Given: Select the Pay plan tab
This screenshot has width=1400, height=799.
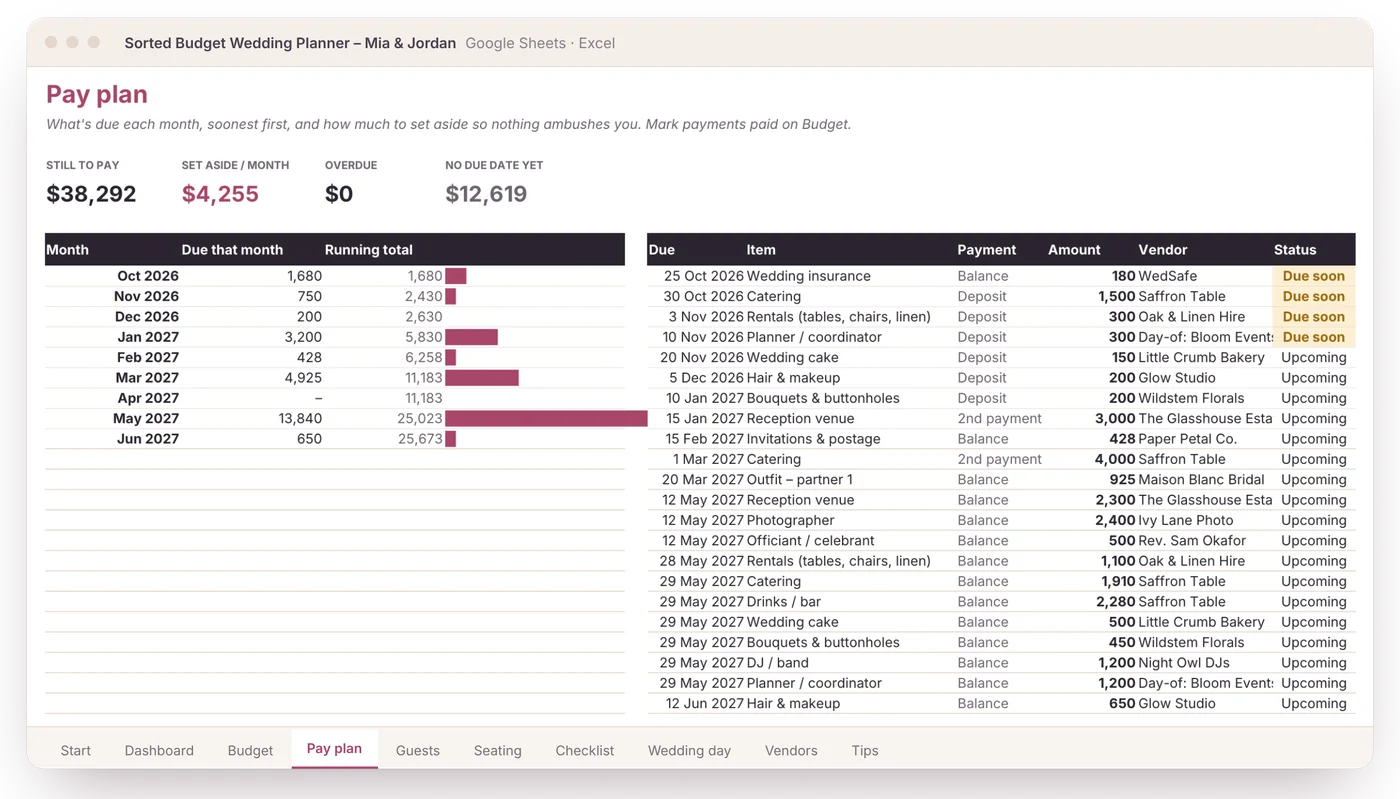Looking at the screenshot, I should (x=334, y=749).
